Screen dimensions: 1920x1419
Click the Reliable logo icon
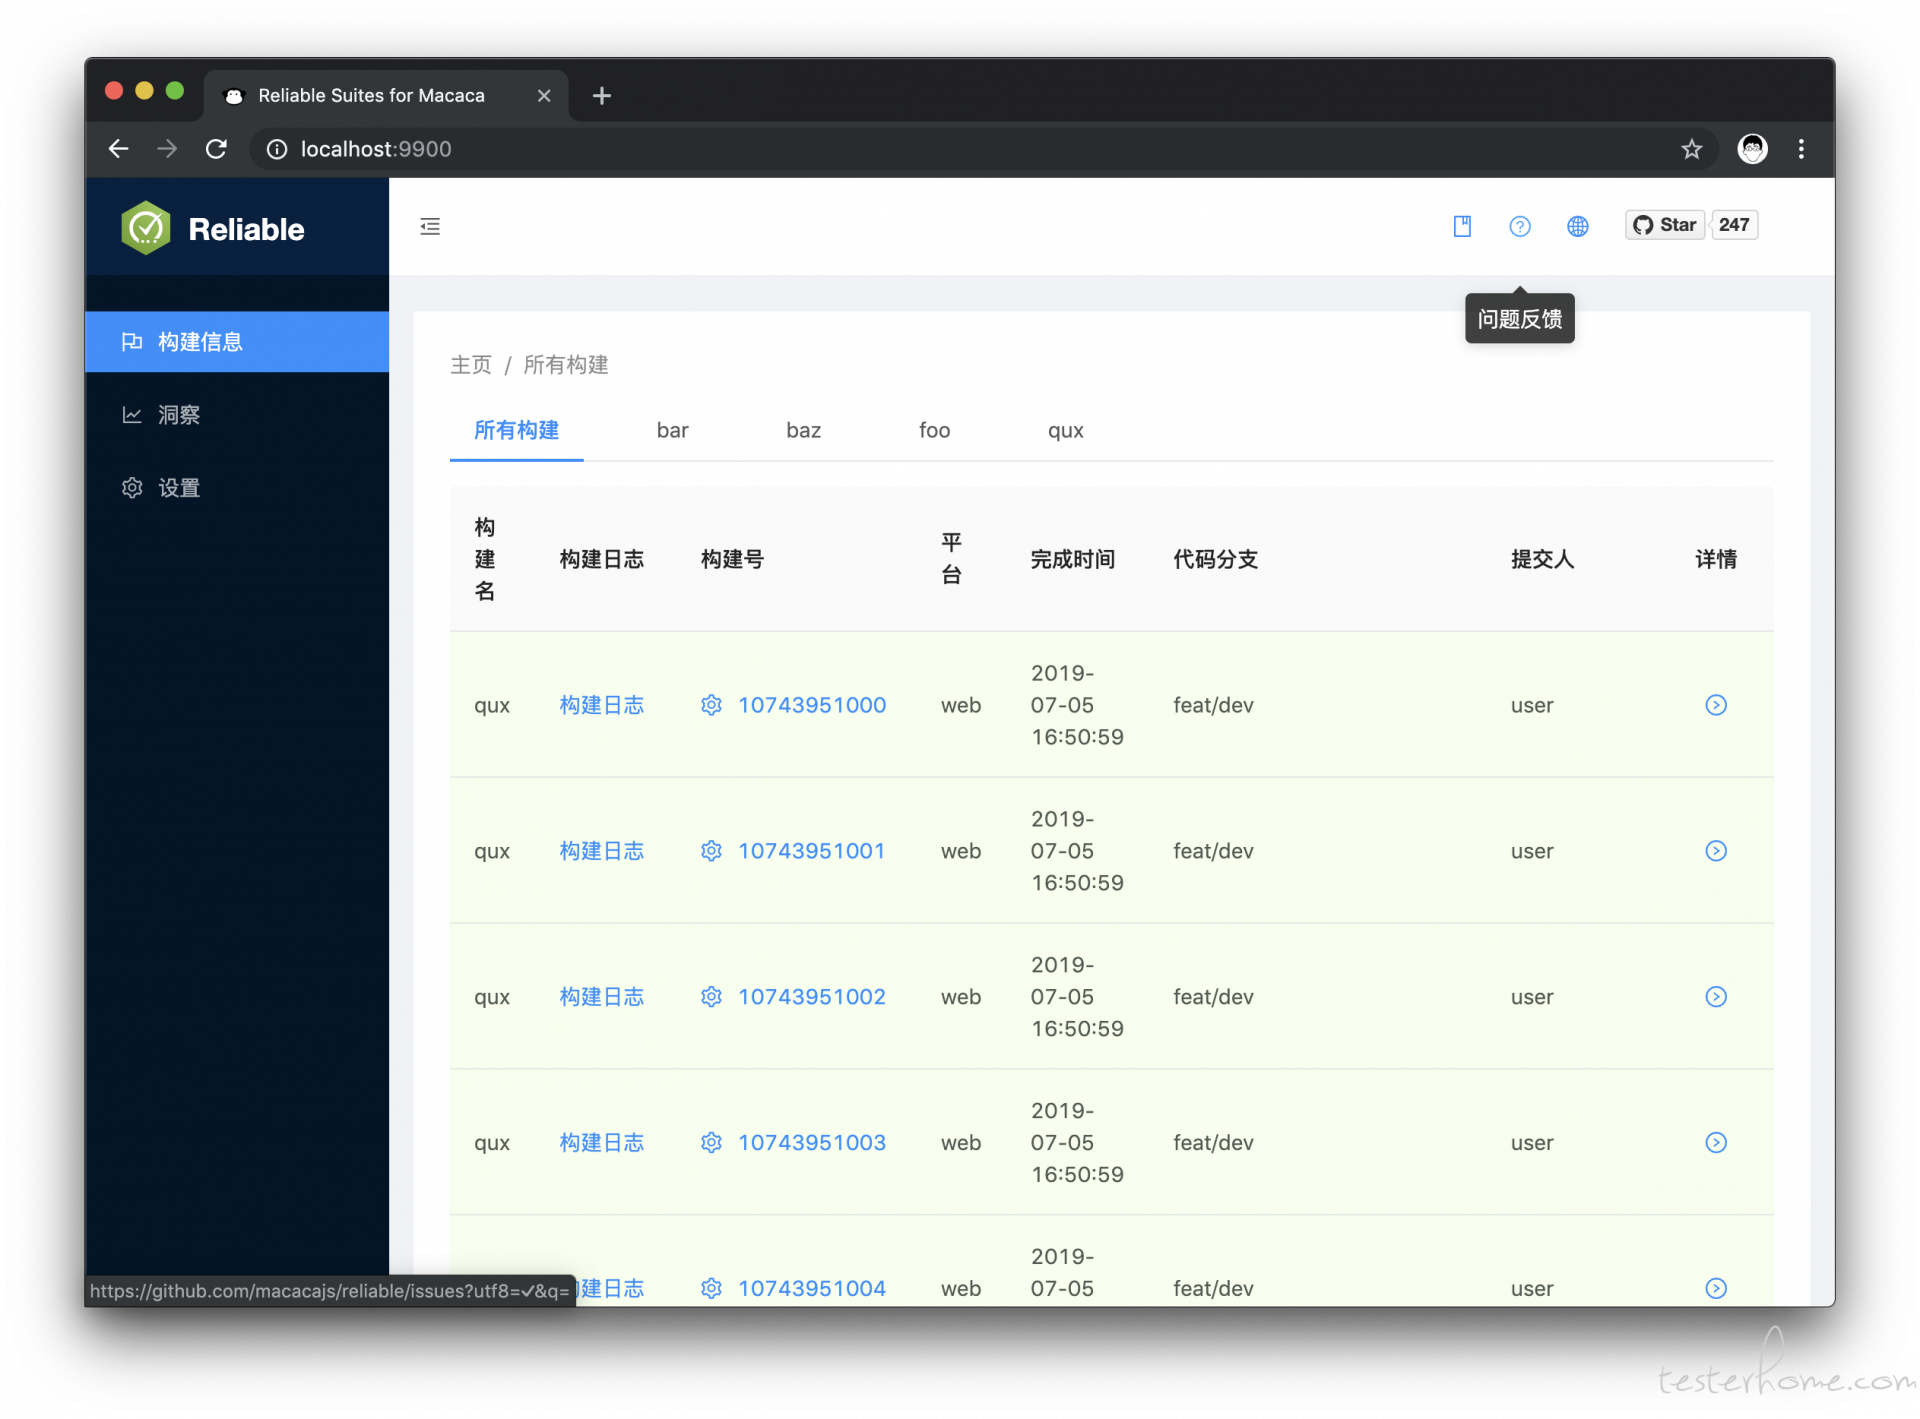click(x=146, y=228)
